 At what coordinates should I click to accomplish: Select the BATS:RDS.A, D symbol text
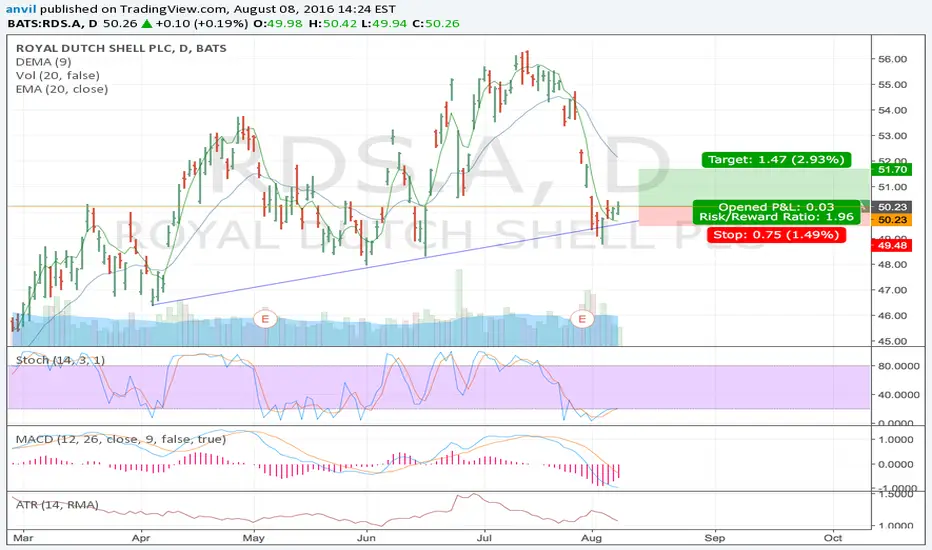click(52, 24)
